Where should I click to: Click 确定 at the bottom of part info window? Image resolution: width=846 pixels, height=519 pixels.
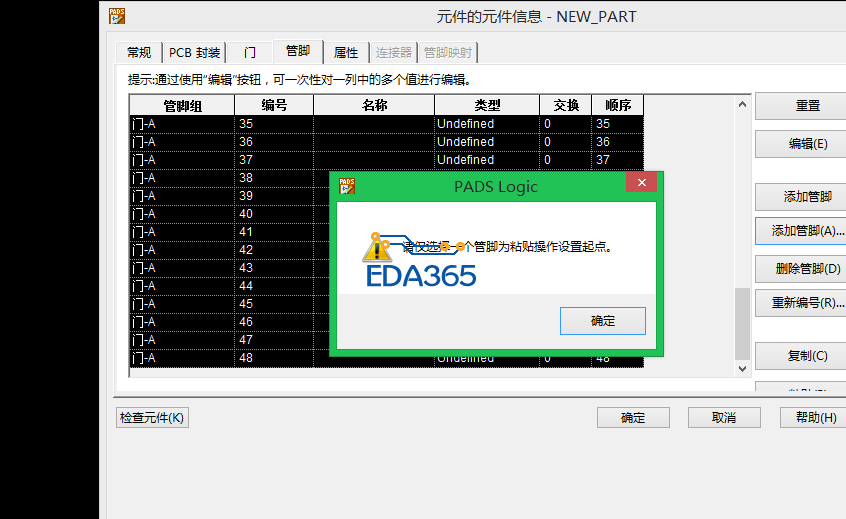coord(633,418)
